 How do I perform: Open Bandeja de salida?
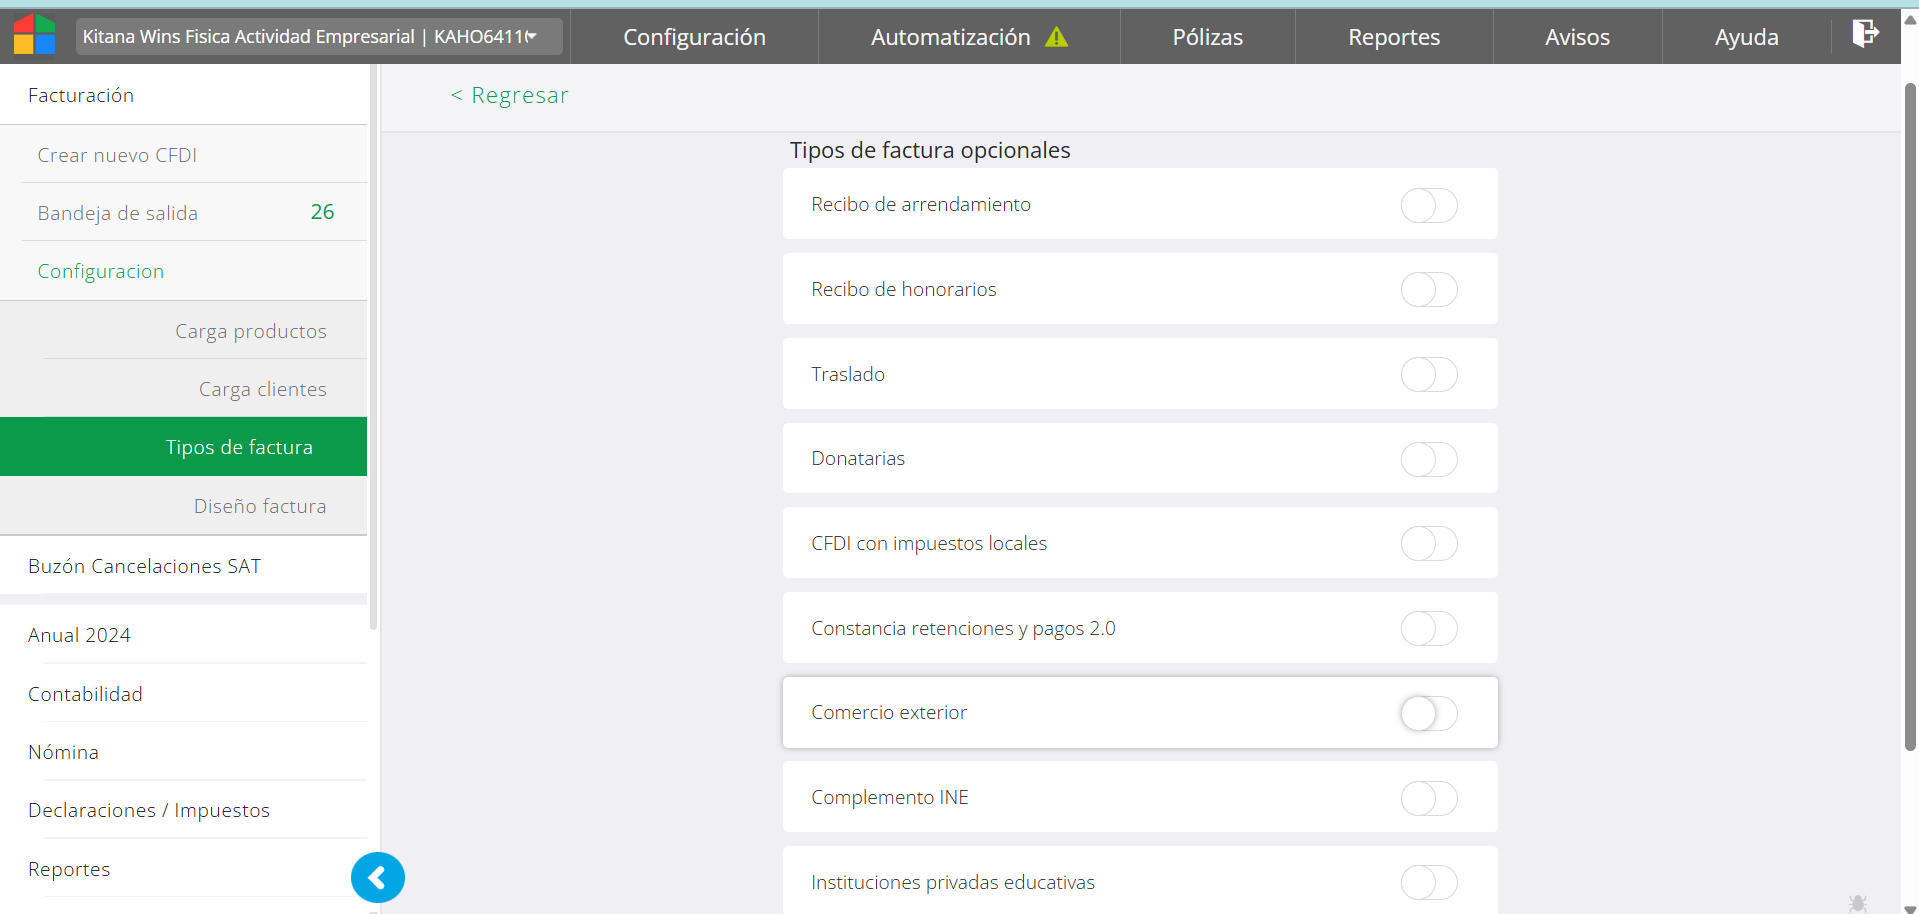point(118,213)
